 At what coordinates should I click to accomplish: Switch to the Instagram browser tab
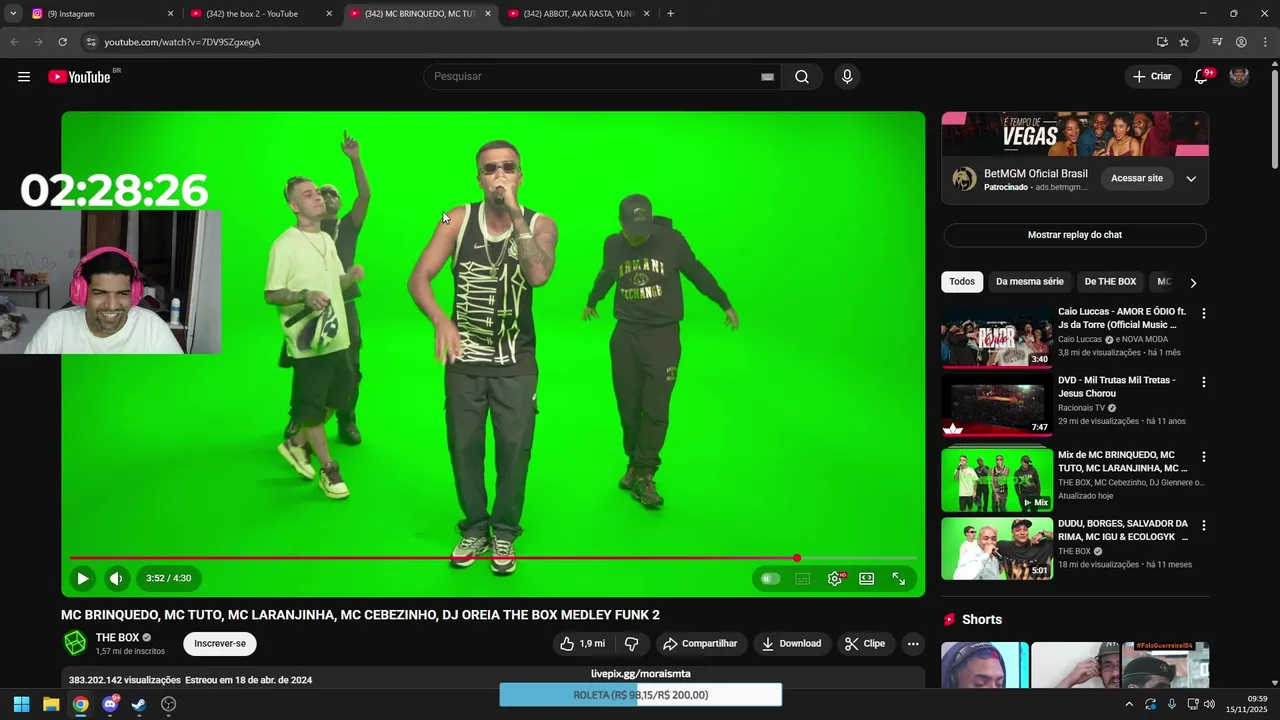coord(102,14)
